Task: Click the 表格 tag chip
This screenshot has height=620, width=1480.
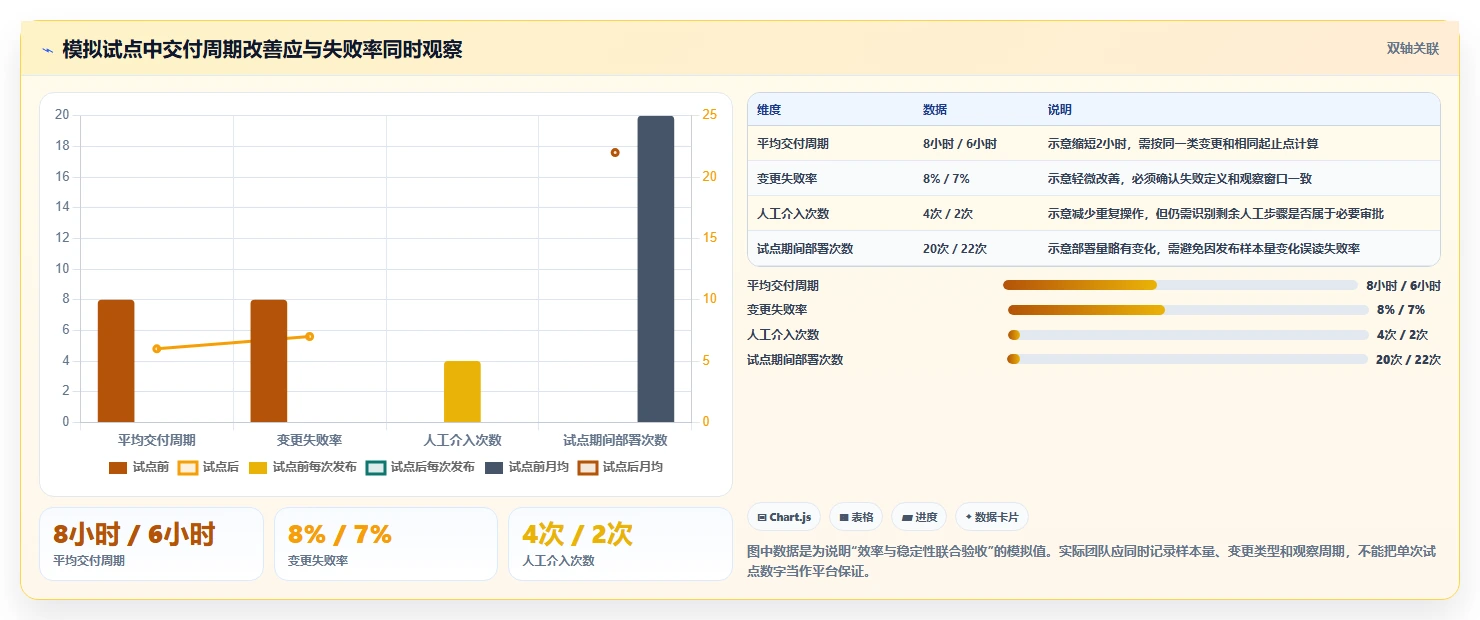Action: [856, 517]
